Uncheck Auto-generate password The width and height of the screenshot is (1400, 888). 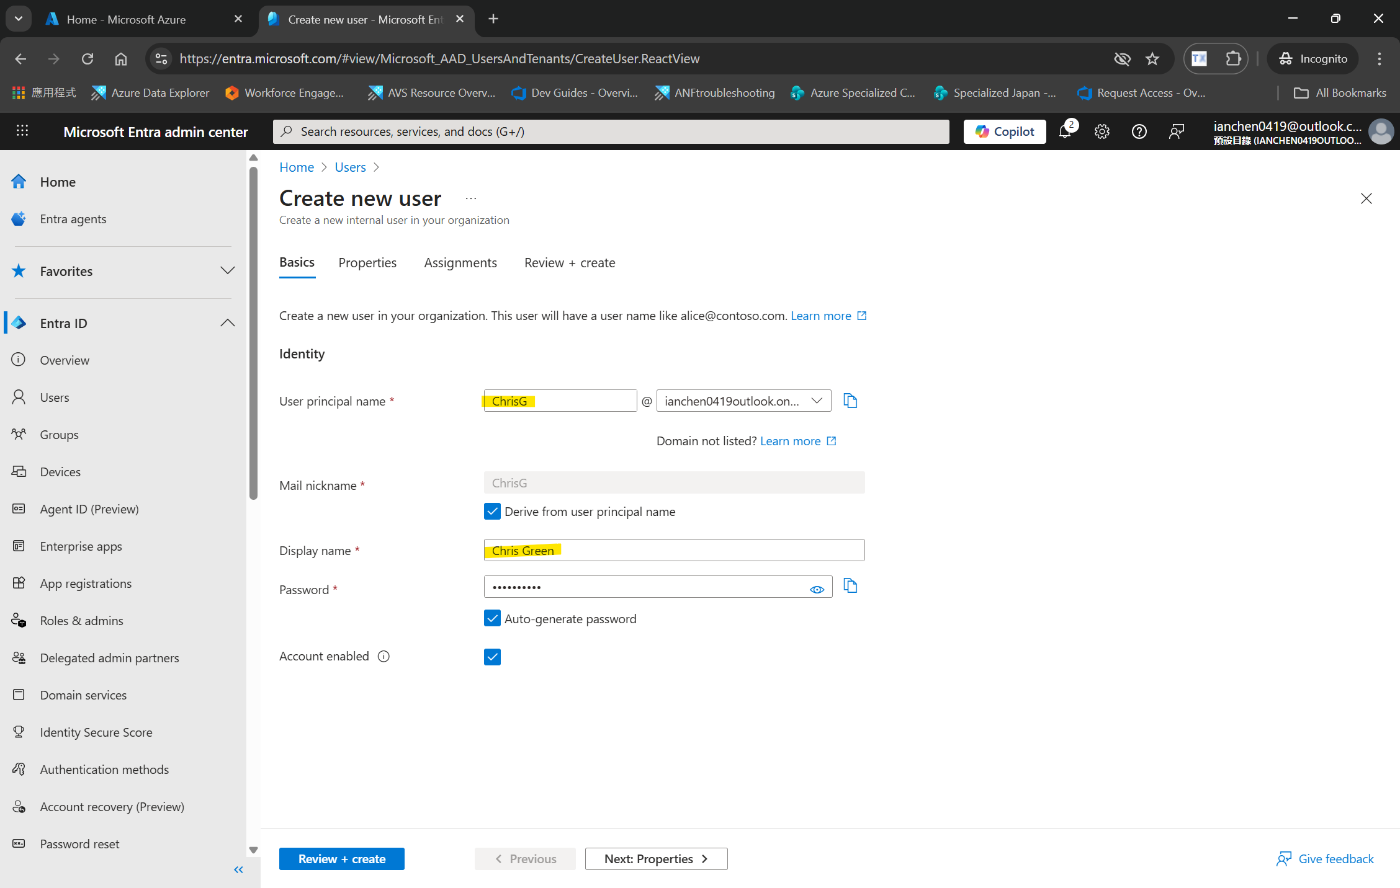pyautogui.click(x=492, y=618)
